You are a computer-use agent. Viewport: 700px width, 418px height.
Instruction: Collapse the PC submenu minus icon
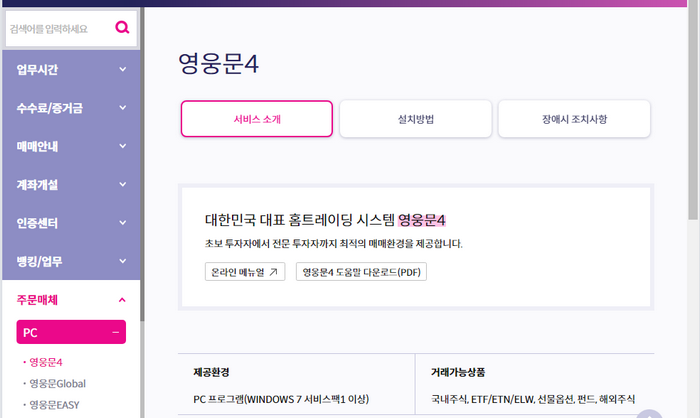116,332
